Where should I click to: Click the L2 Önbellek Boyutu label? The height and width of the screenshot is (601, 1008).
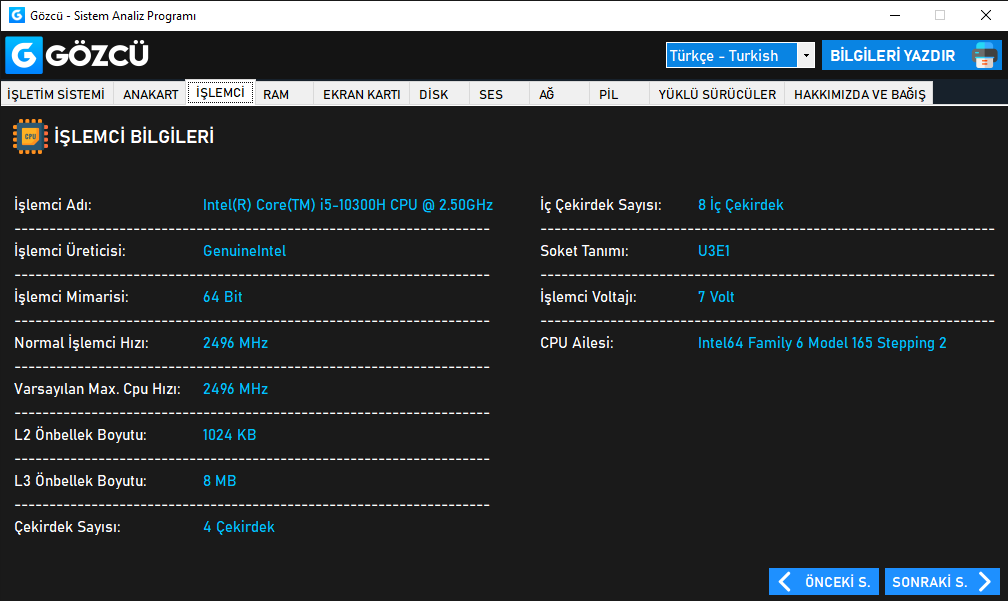coord(80,435)
